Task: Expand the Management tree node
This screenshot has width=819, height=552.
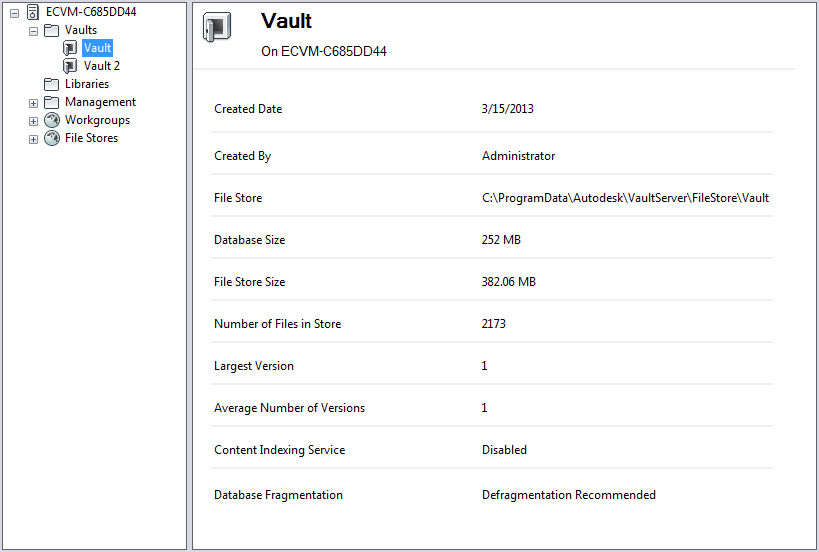Action: [33, 103]
